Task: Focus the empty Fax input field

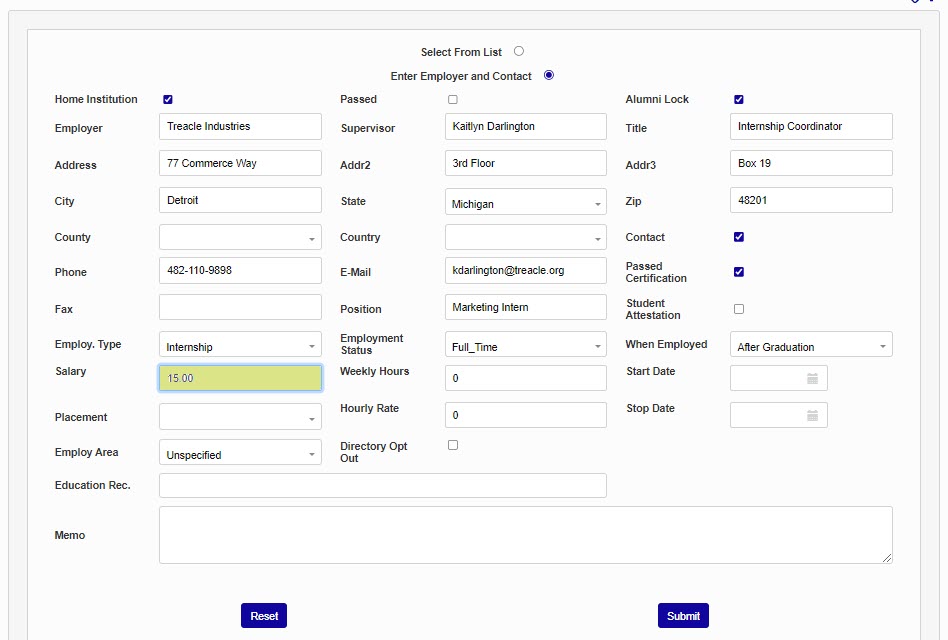Action: pyautogui.click(x=240, y=308)
